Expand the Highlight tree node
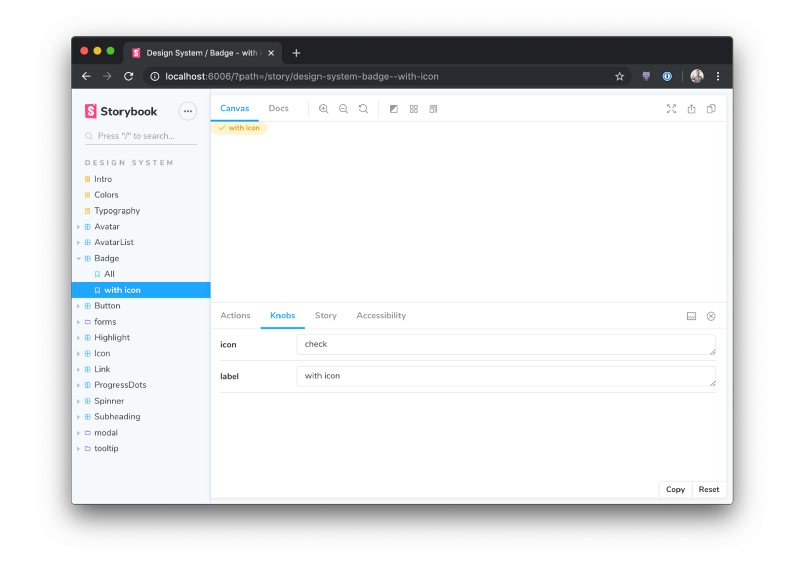 [79, 338]
